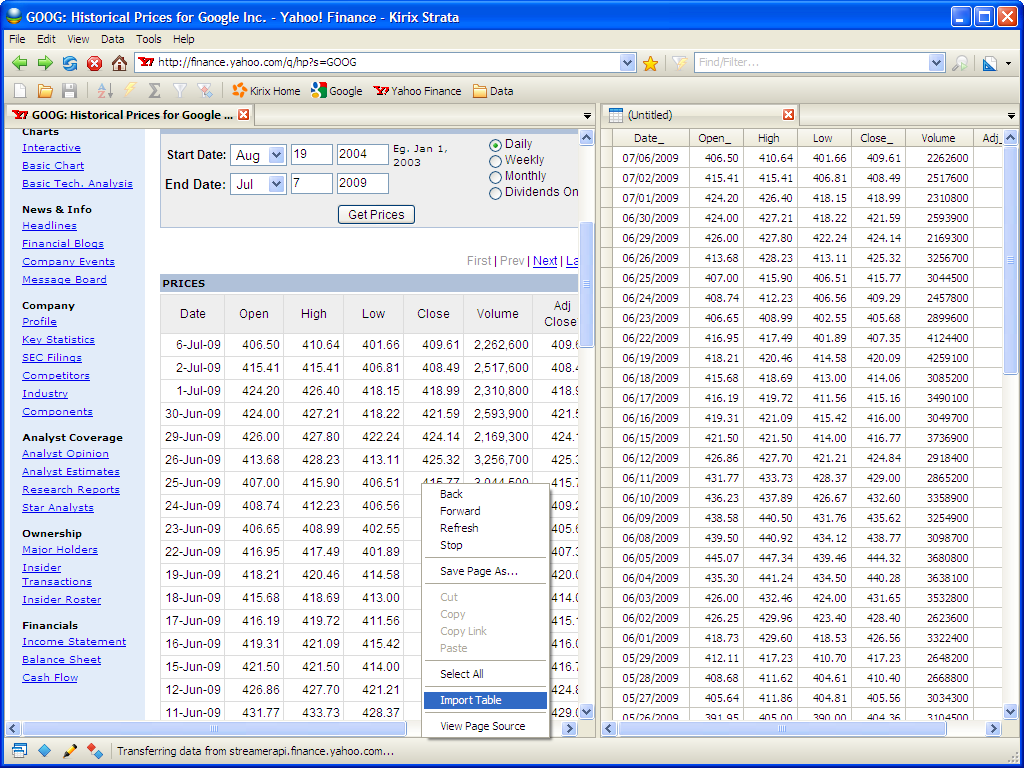Click the Find/Filter search field
The height and width of the screenshot is (768, 1024).
tap(811, 63)
